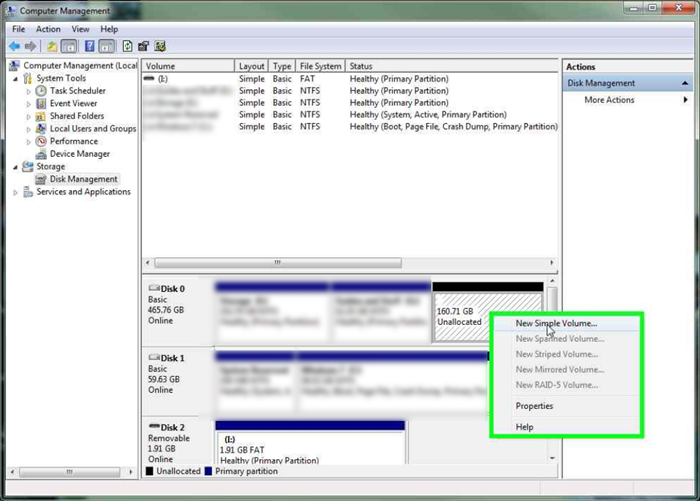
Task: Click the greyed New RAID-5 Volume... entry
Action: [566, 385]
